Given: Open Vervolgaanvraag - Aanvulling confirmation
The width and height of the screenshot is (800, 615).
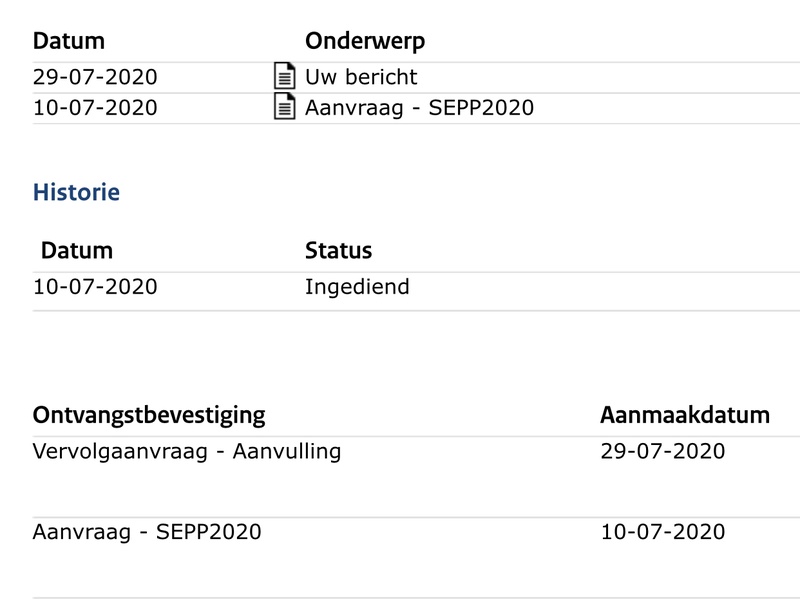Looking at the screenshot, I should point(187,451).
